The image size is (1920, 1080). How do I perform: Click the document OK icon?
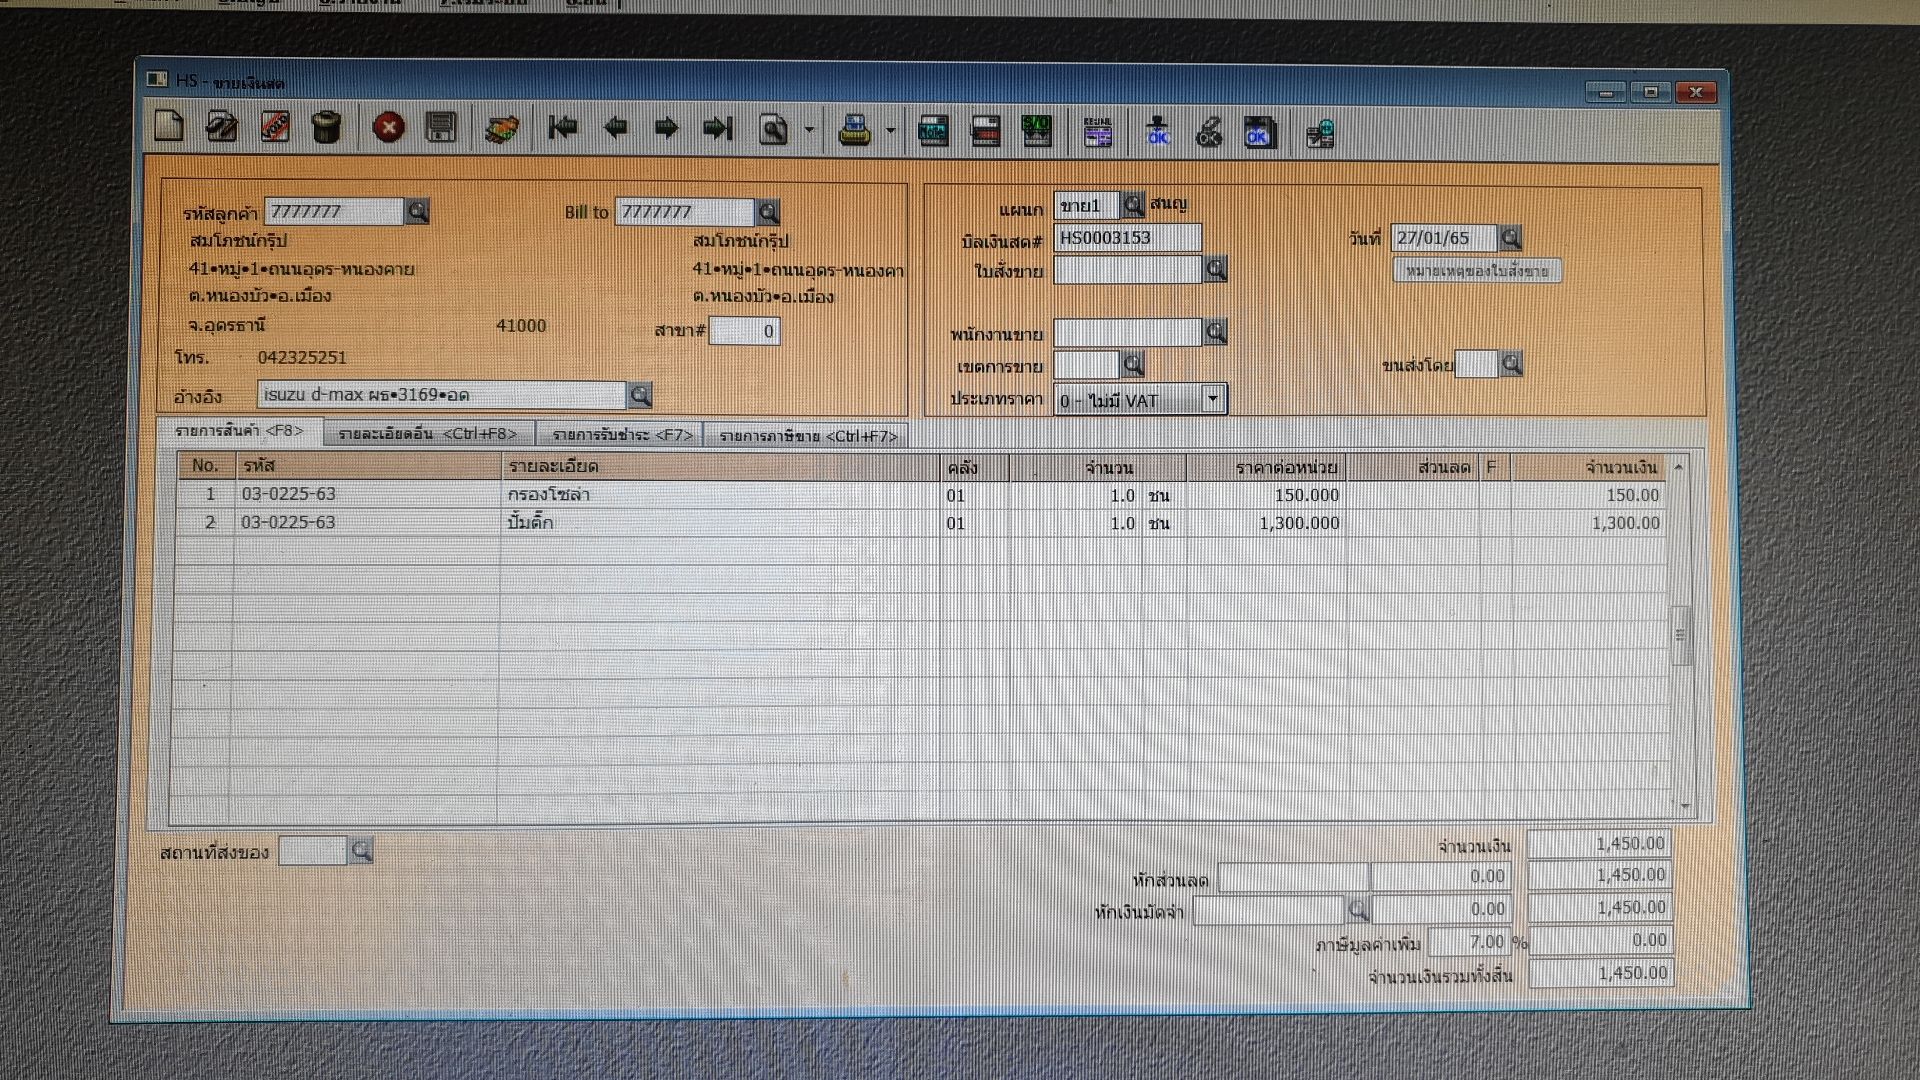pos(1259,132)
